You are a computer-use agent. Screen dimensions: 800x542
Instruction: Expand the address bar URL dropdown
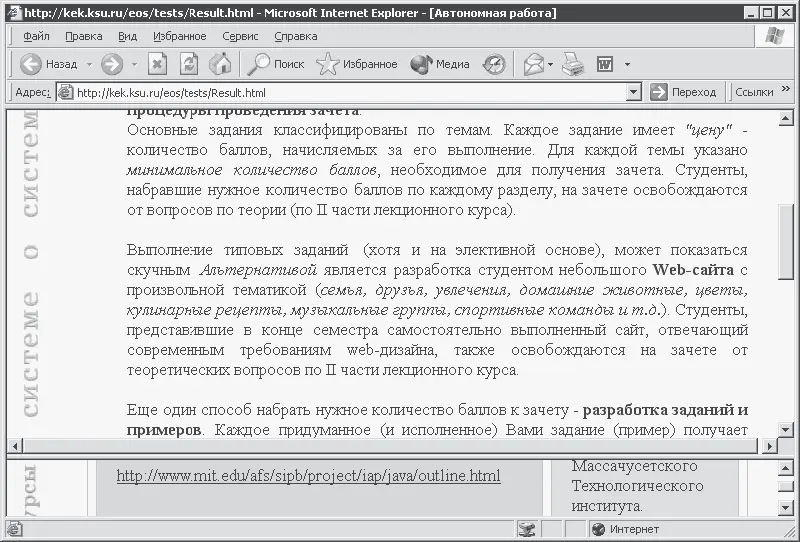[x=633, y=92]
